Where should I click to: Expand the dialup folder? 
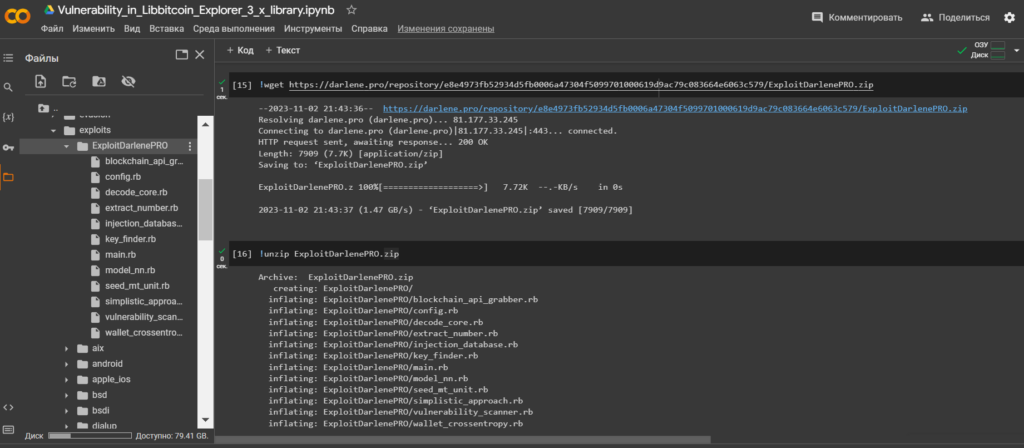pos(66,426)
